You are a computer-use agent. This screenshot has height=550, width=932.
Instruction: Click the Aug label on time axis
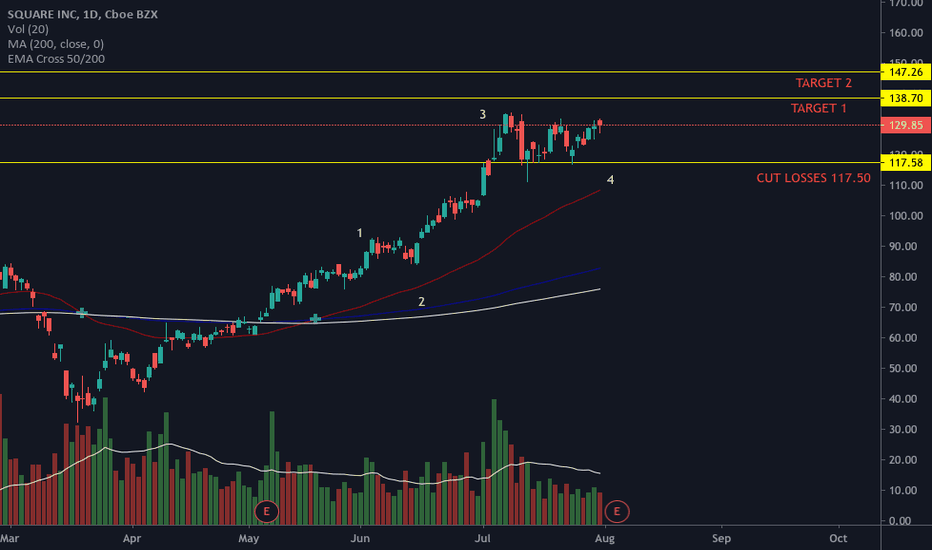[605, 539]
